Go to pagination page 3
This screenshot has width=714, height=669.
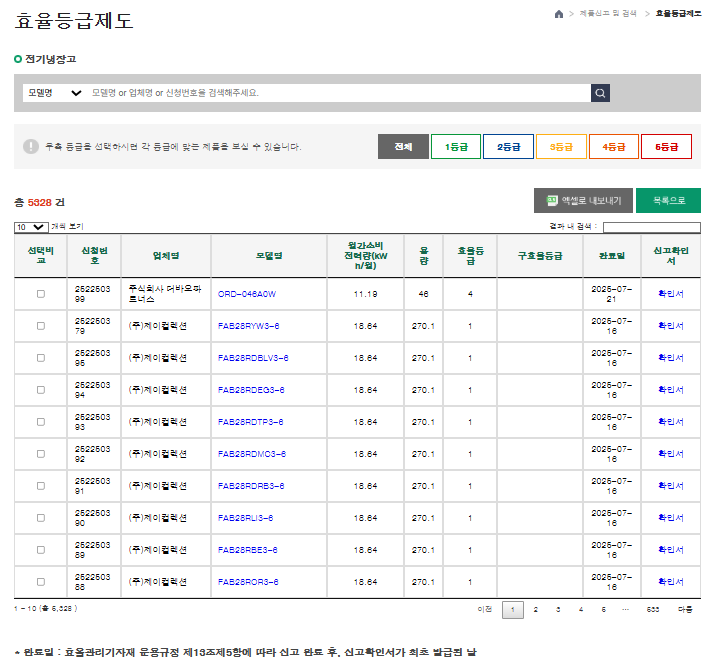click(x=558, y=609)
